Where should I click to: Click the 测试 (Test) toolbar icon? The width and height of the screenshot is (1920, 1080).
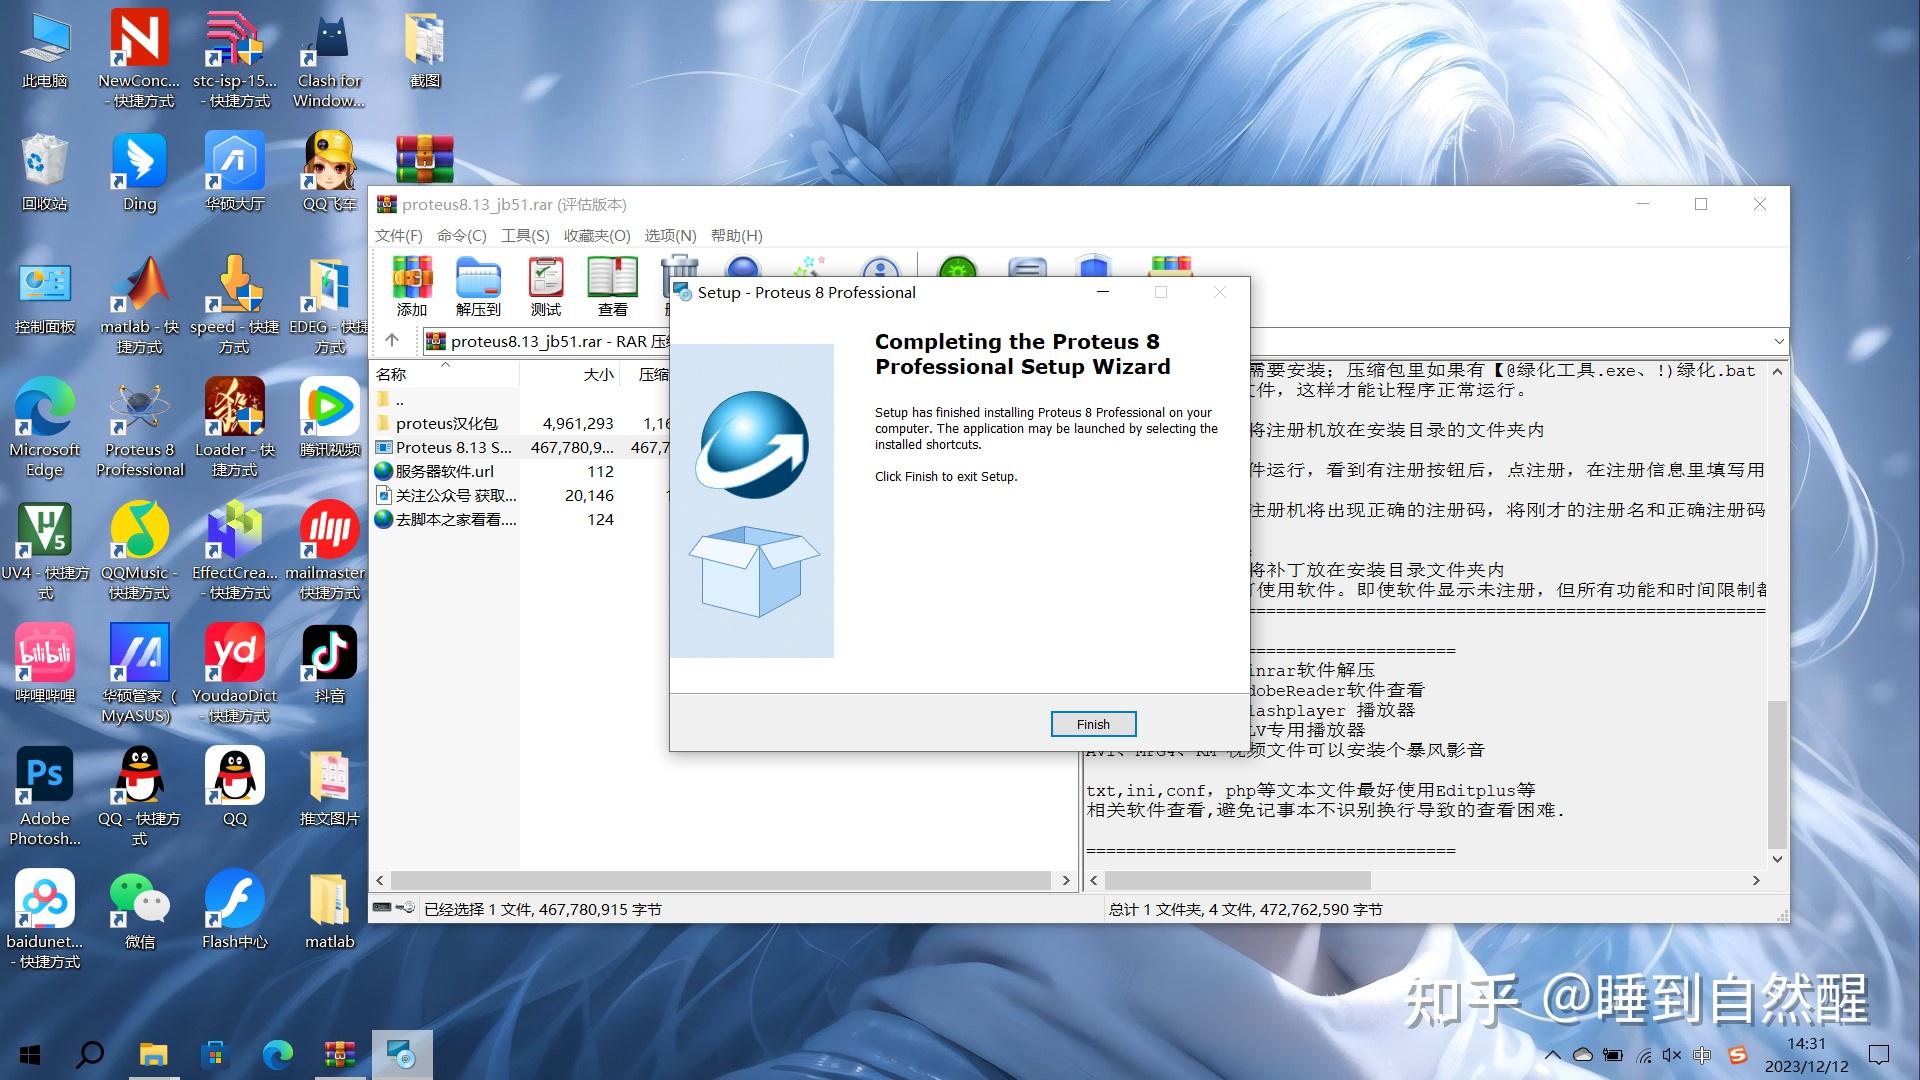(x=546, y=285)
